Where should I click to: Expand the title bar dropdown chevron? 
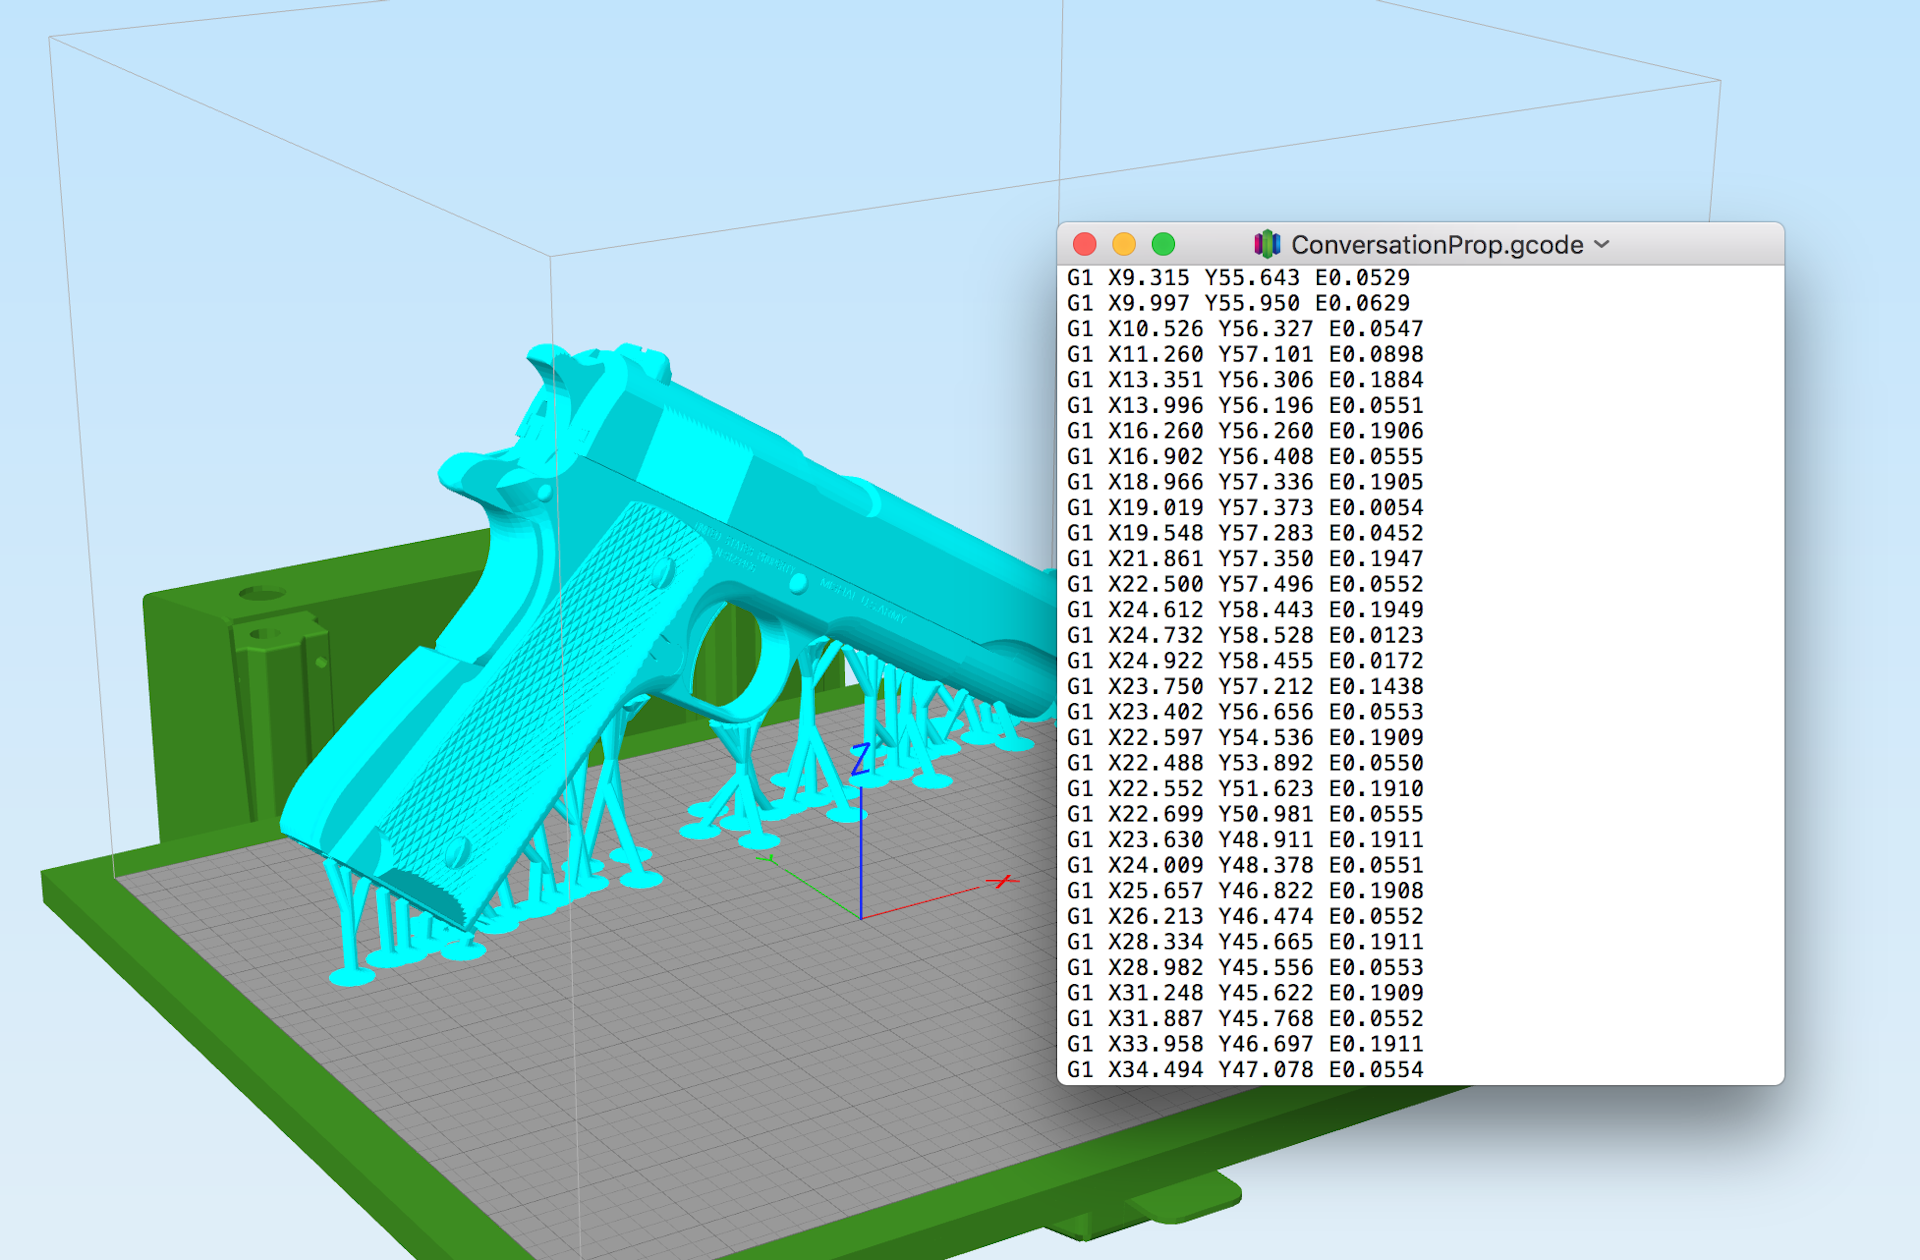click(1602, 244)
